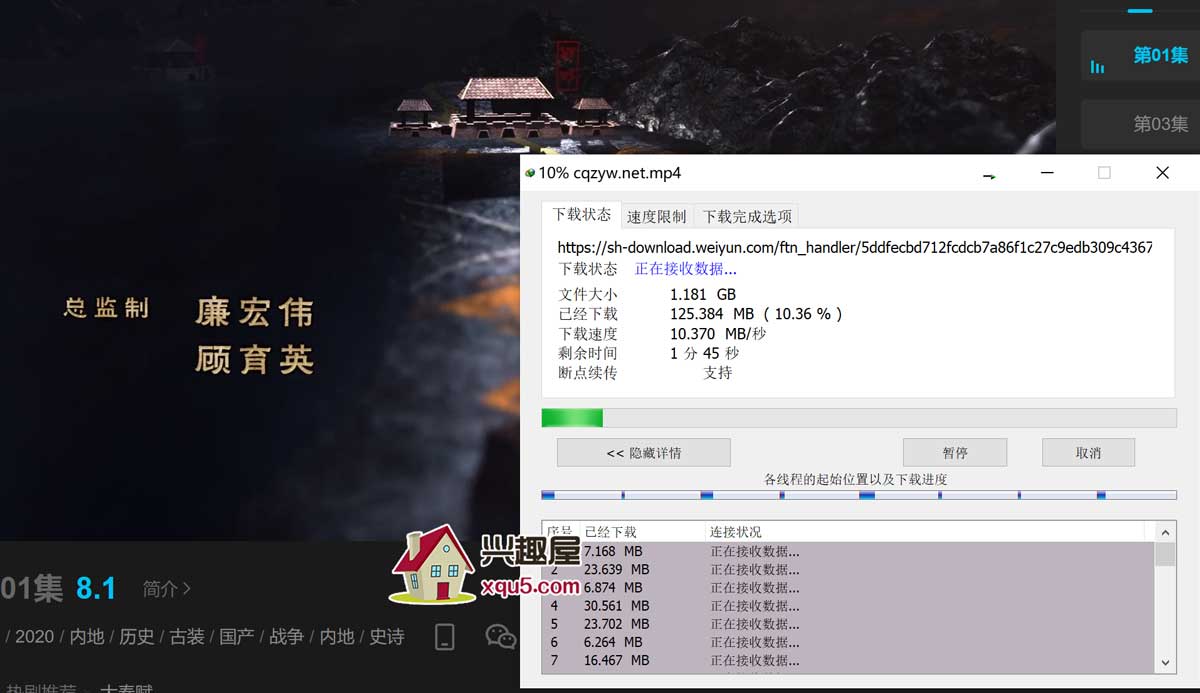The width and height of the screenshot is (1200, 693).
Task: Open the 古装 tag link
Action: click(187, 637)
